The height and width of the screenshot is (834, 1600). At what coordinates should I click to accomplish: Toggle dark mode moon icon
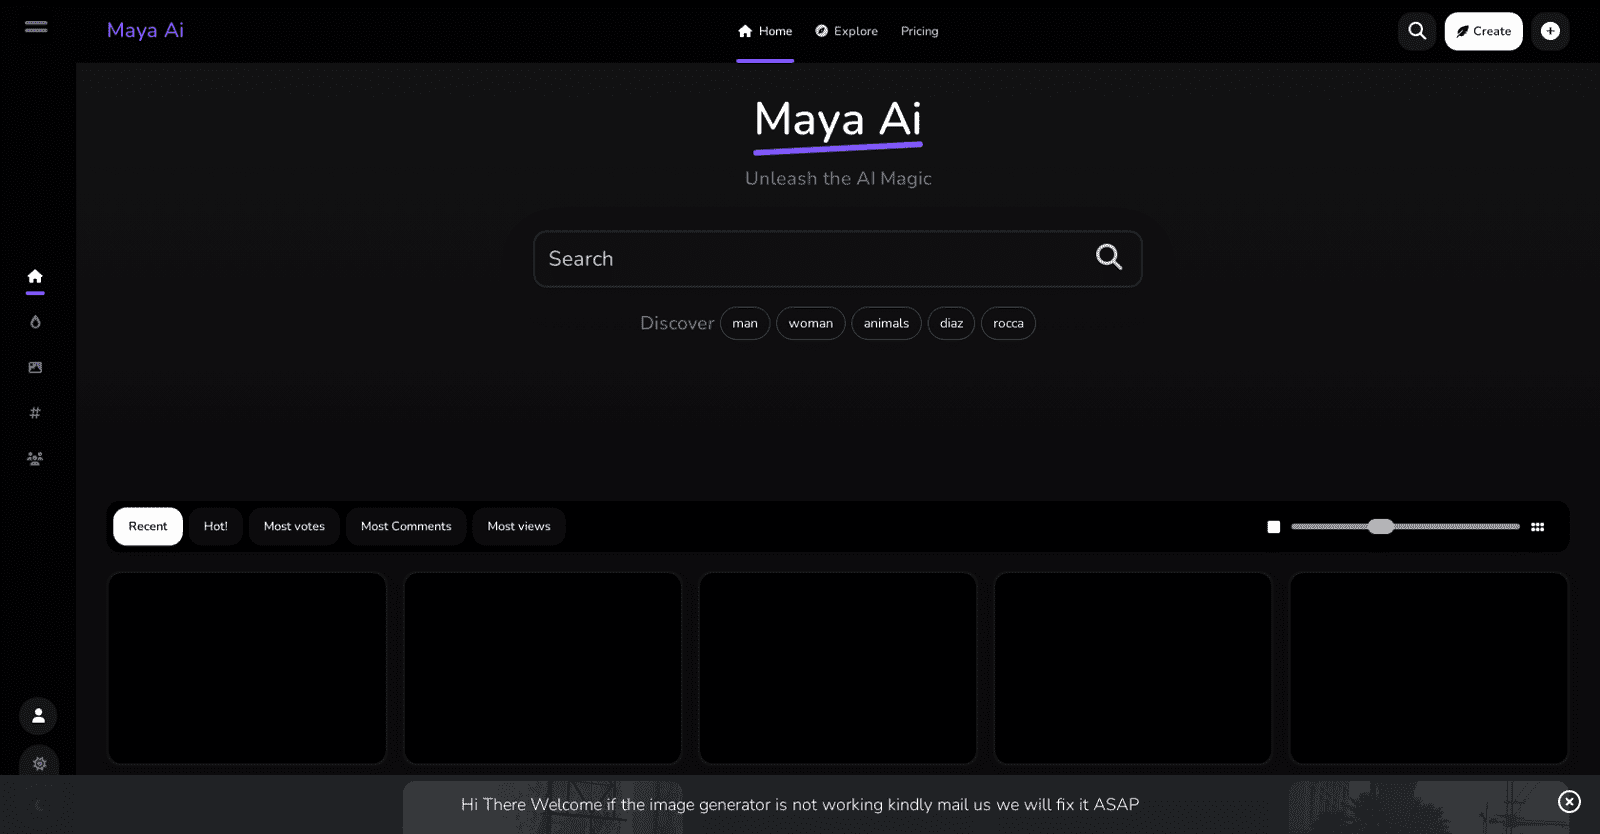pyautogui.click(x=39, y=806)
